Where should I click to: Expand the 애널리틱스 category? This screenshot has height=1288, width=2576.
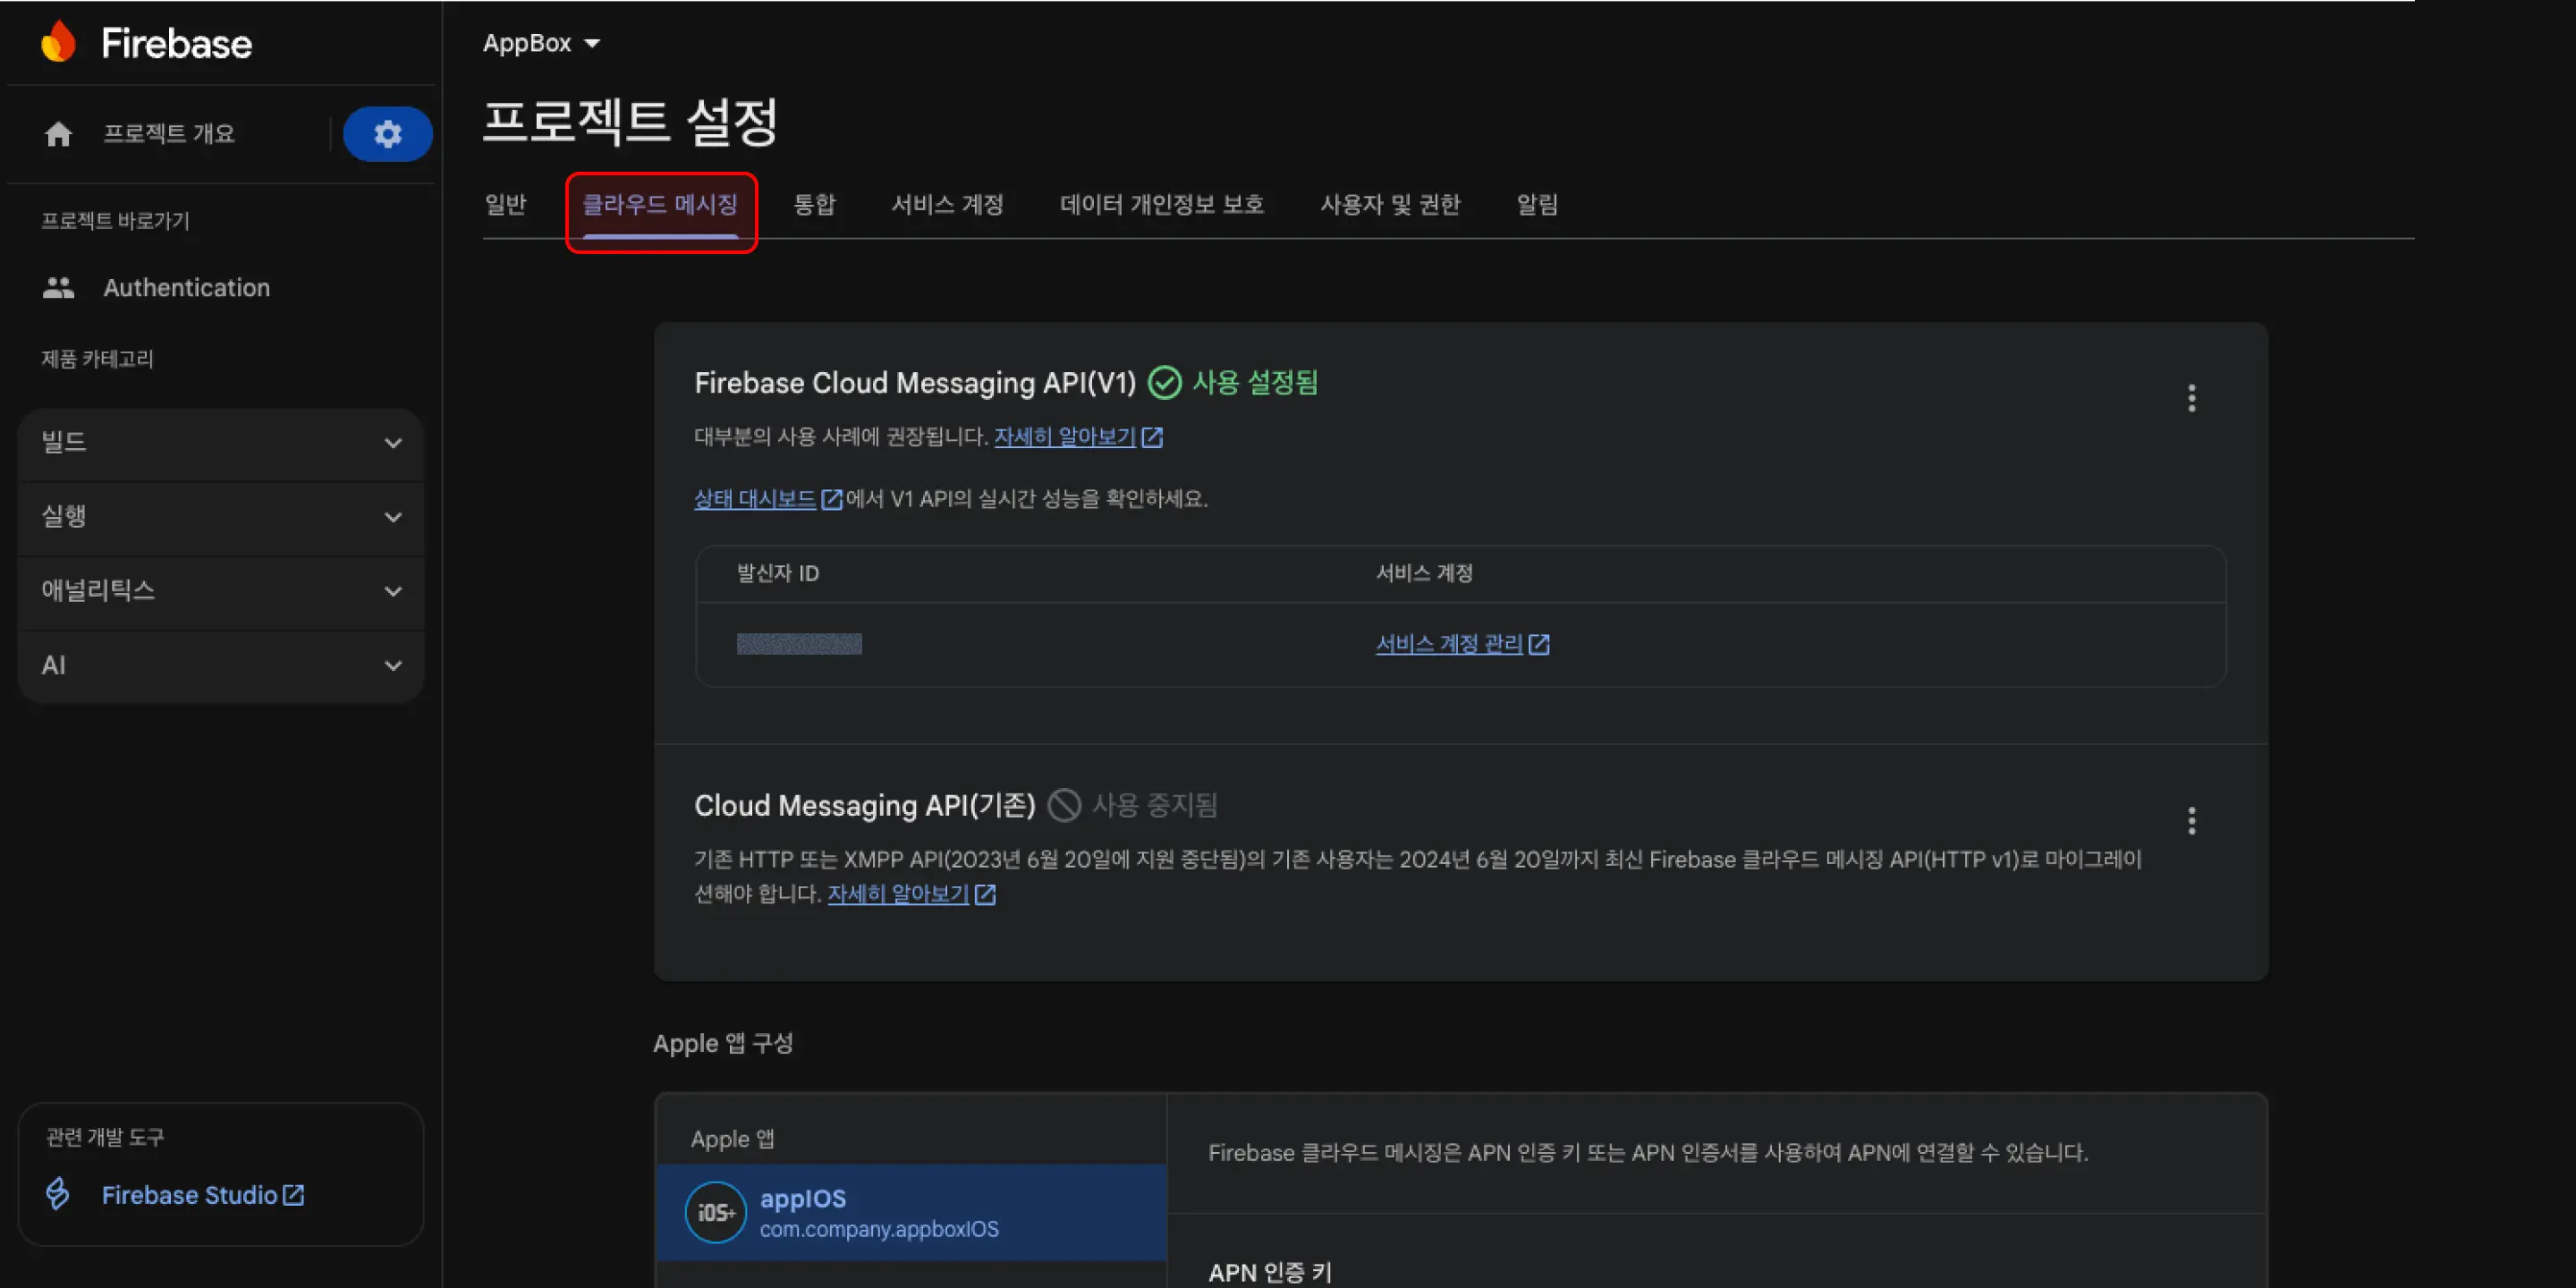tap(221, 591)
